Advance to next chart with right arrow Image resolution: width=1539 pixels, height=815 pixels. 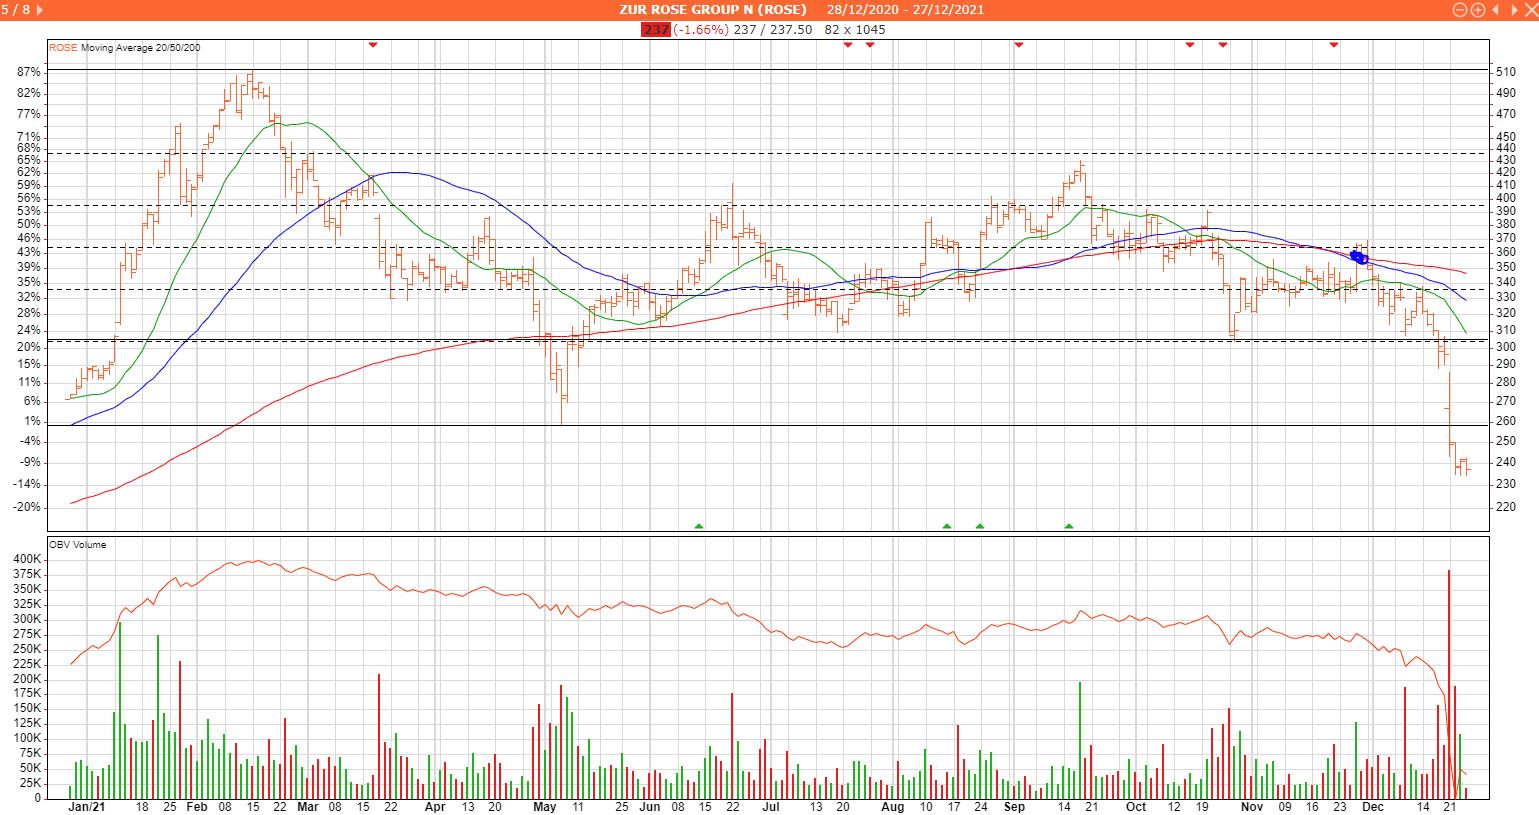click(1512, 10)
